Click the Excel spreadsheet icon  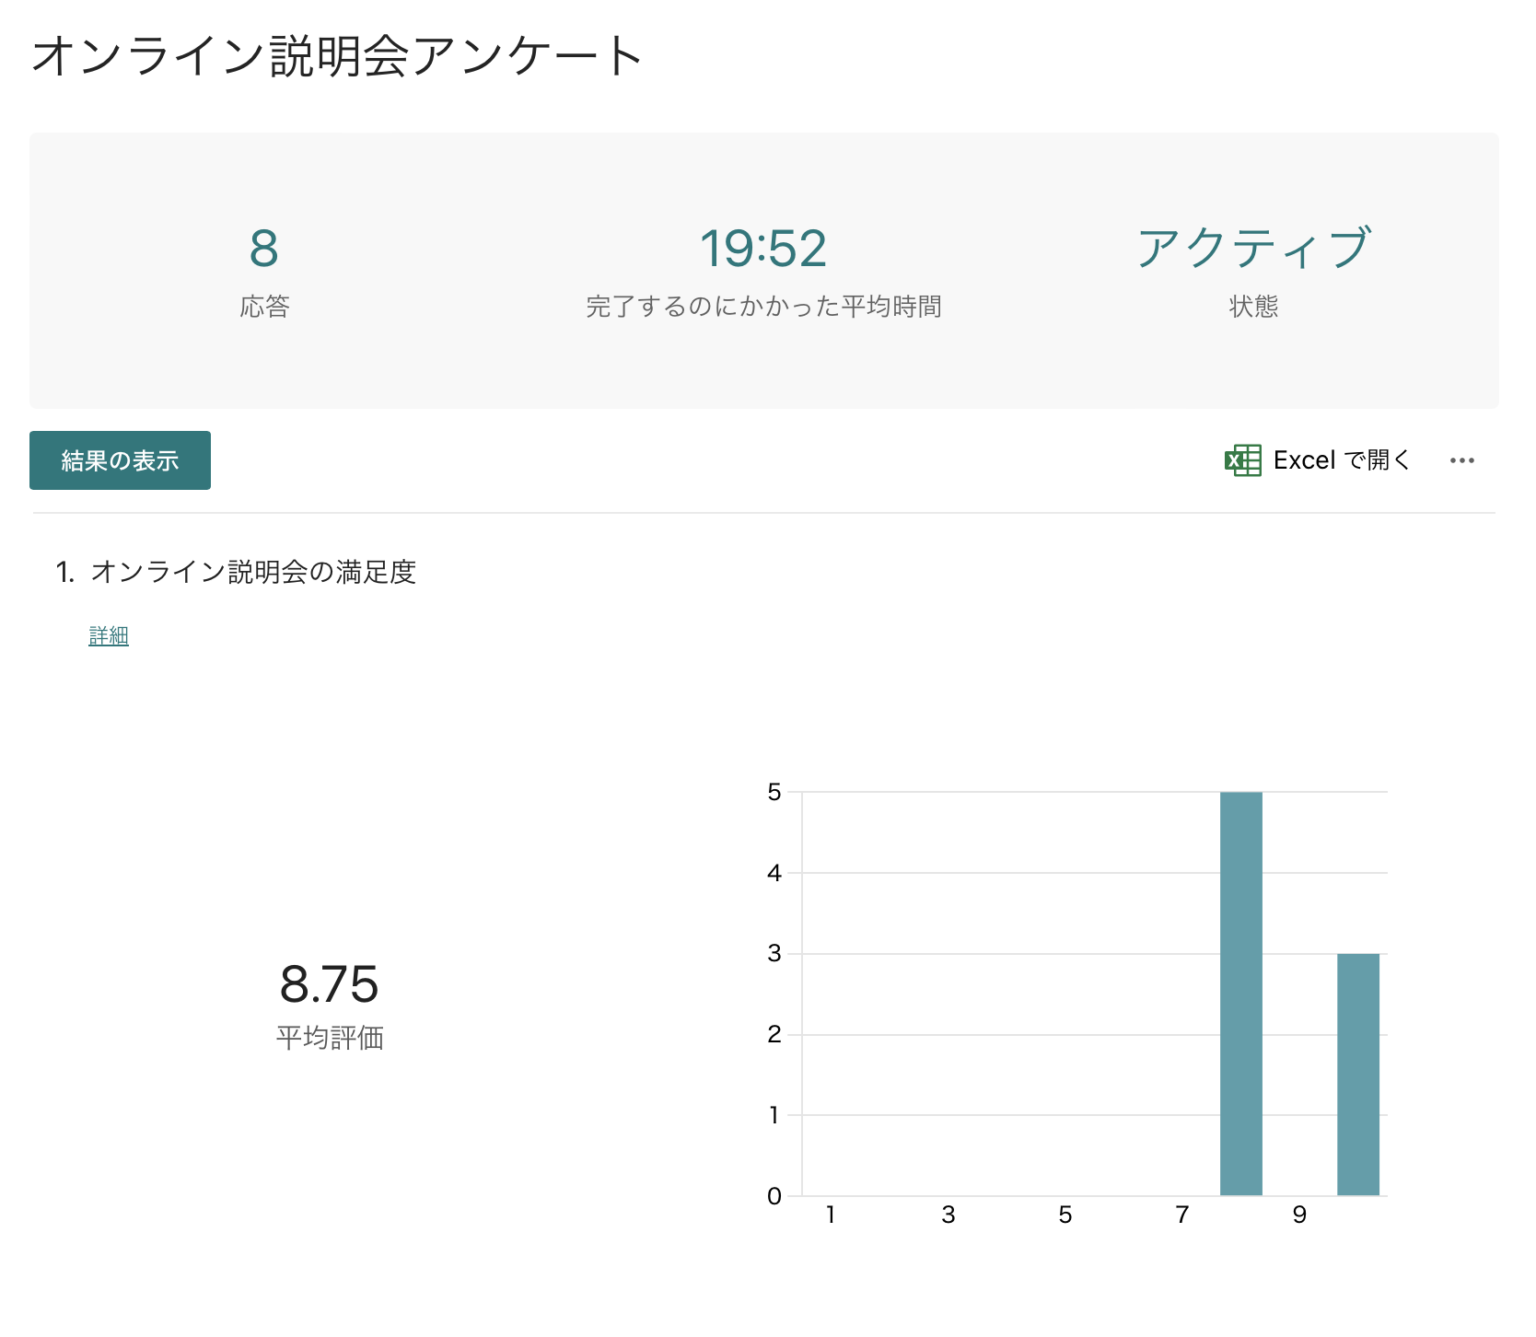pos(1242,460)
